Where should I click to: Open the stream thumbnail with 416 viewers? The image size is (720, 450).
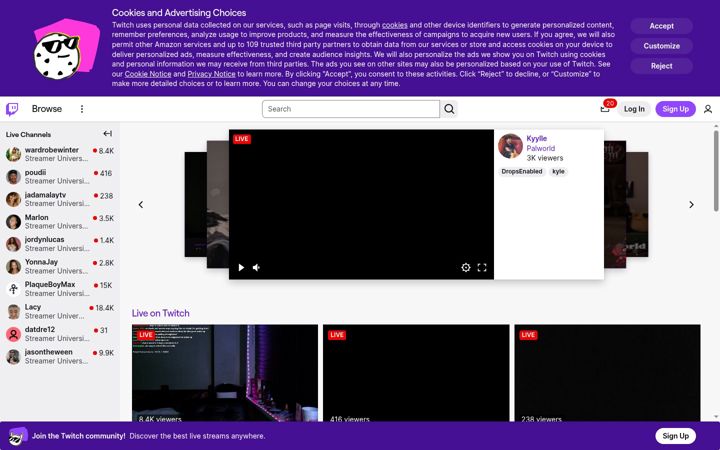pos(416,373)
